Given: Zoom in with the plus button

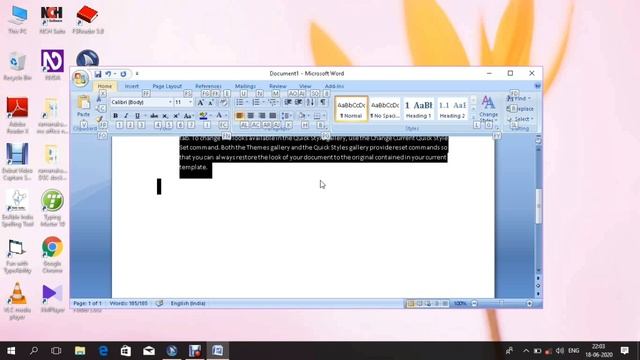Looking at the screenshot, I should (x=529, y=303).
